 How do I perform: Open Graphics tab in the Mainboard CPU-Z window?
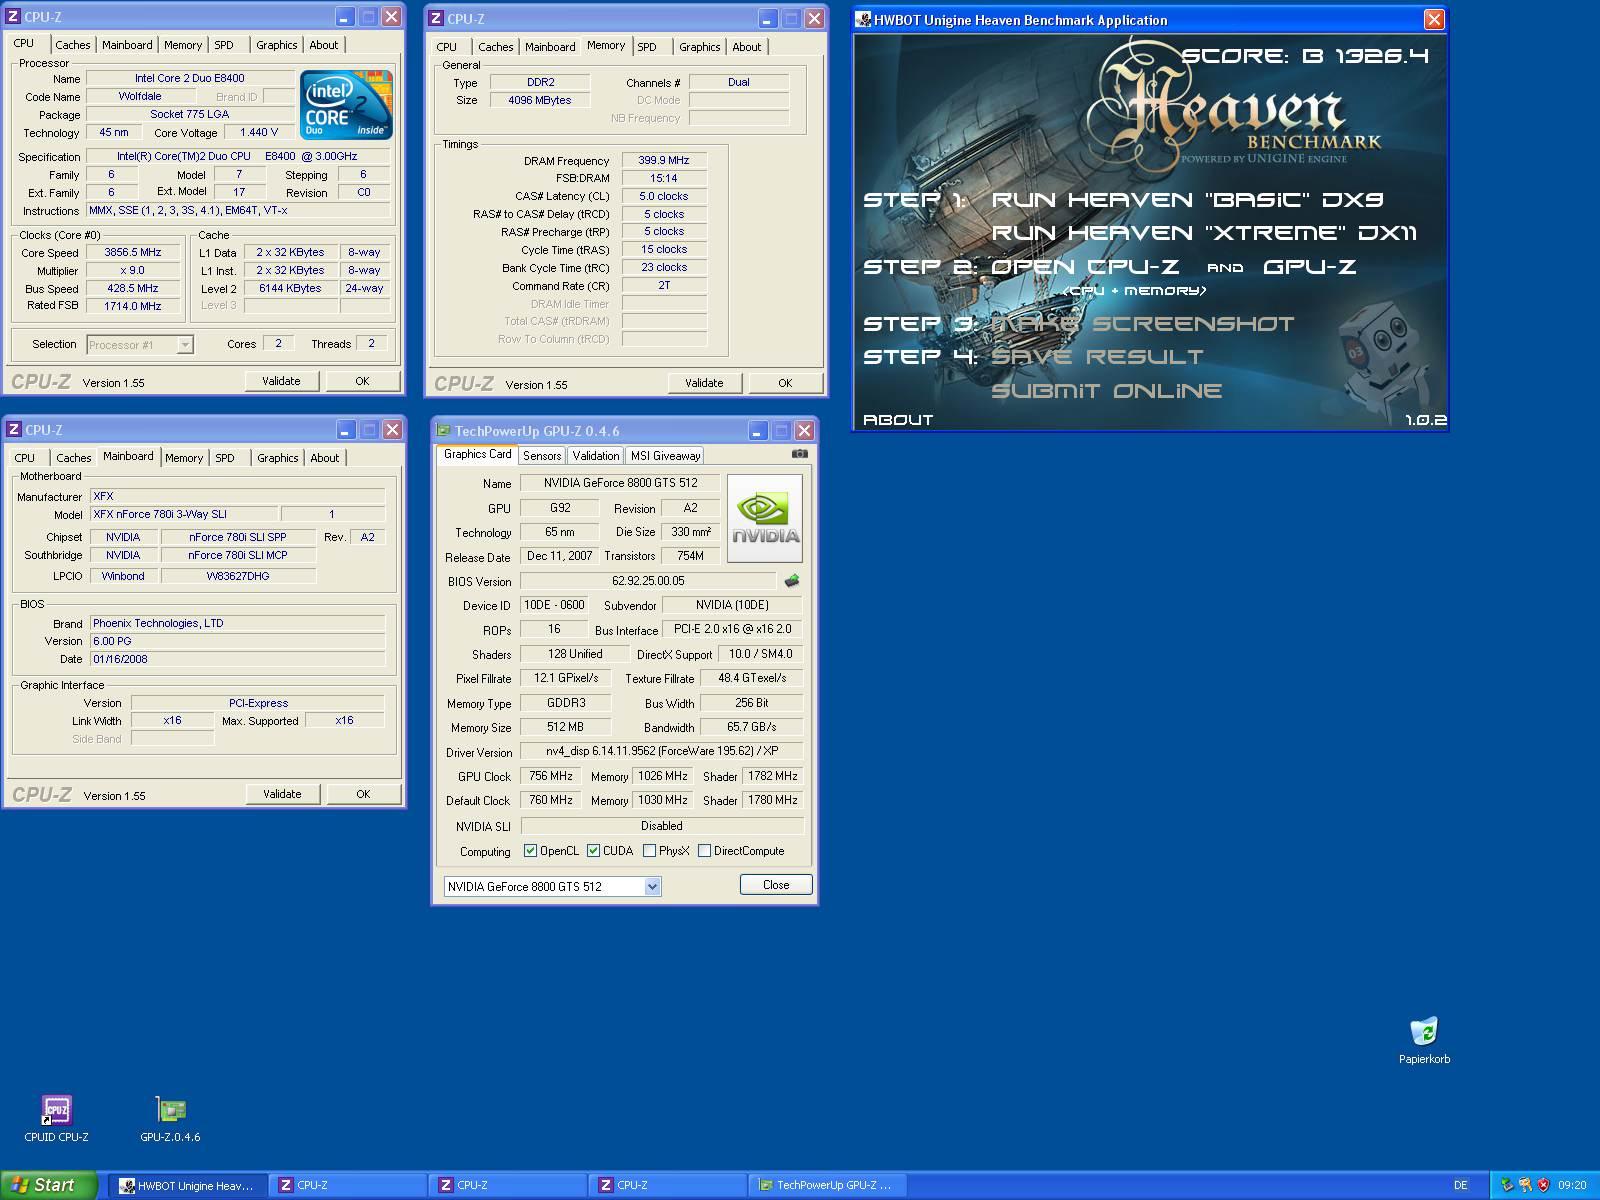coord(277,458)
